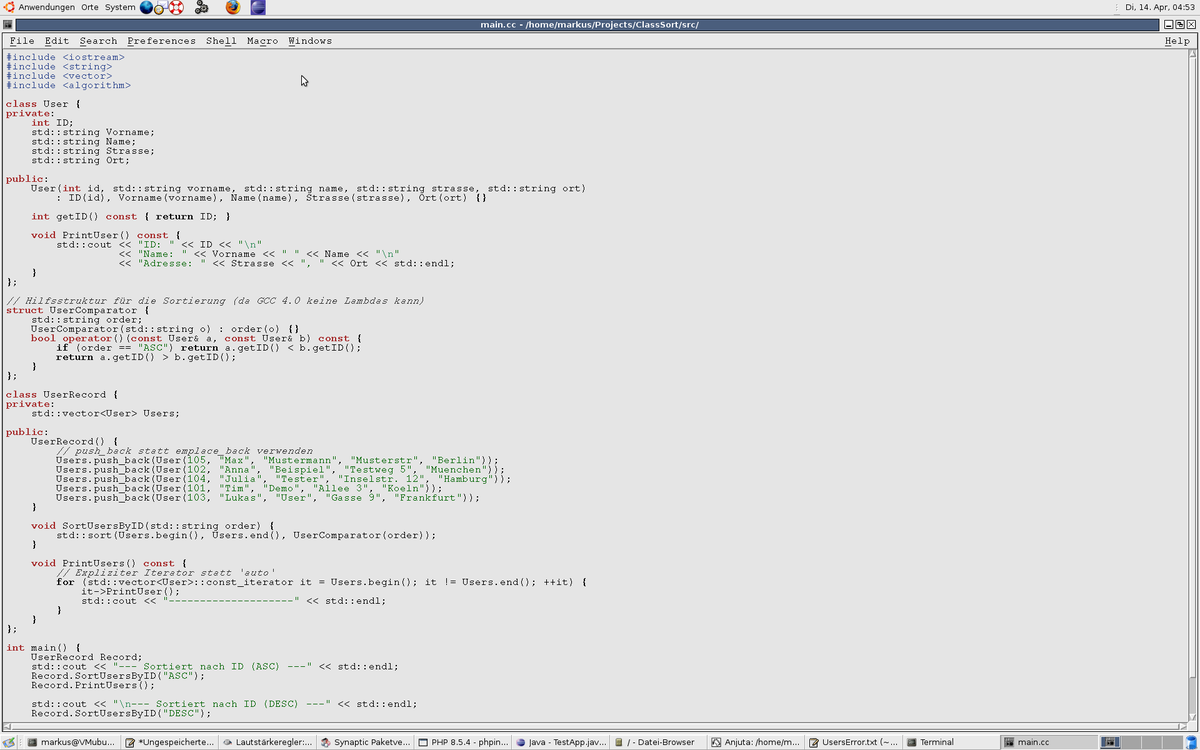Open the Anwendungen panel menu

46,7
